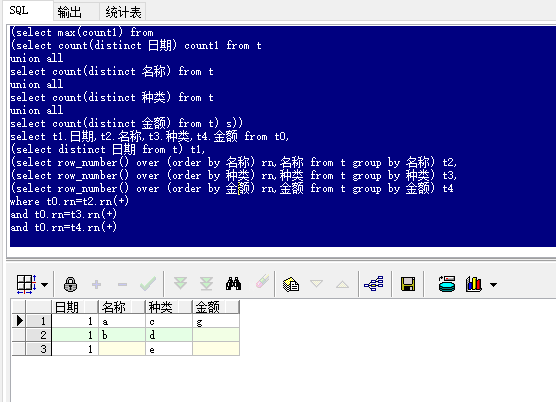The width and height of the screenshot is (556, 402).
Task: Click the delete record minus icon
Action: 122,284
